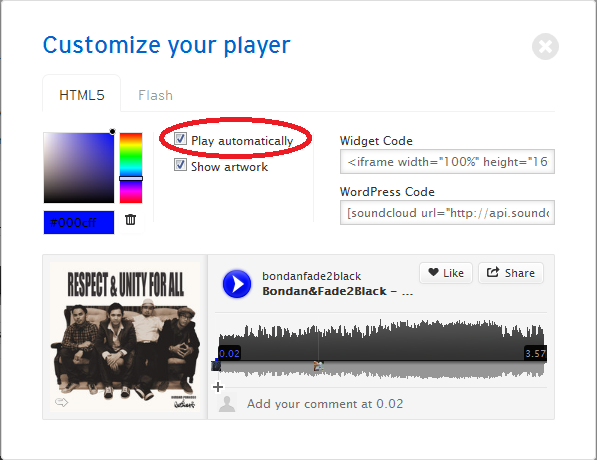Pick a shade in the color gradient square
Image resolution: width=597 pixels, height=460 pixels.
[x=79, y=168]
